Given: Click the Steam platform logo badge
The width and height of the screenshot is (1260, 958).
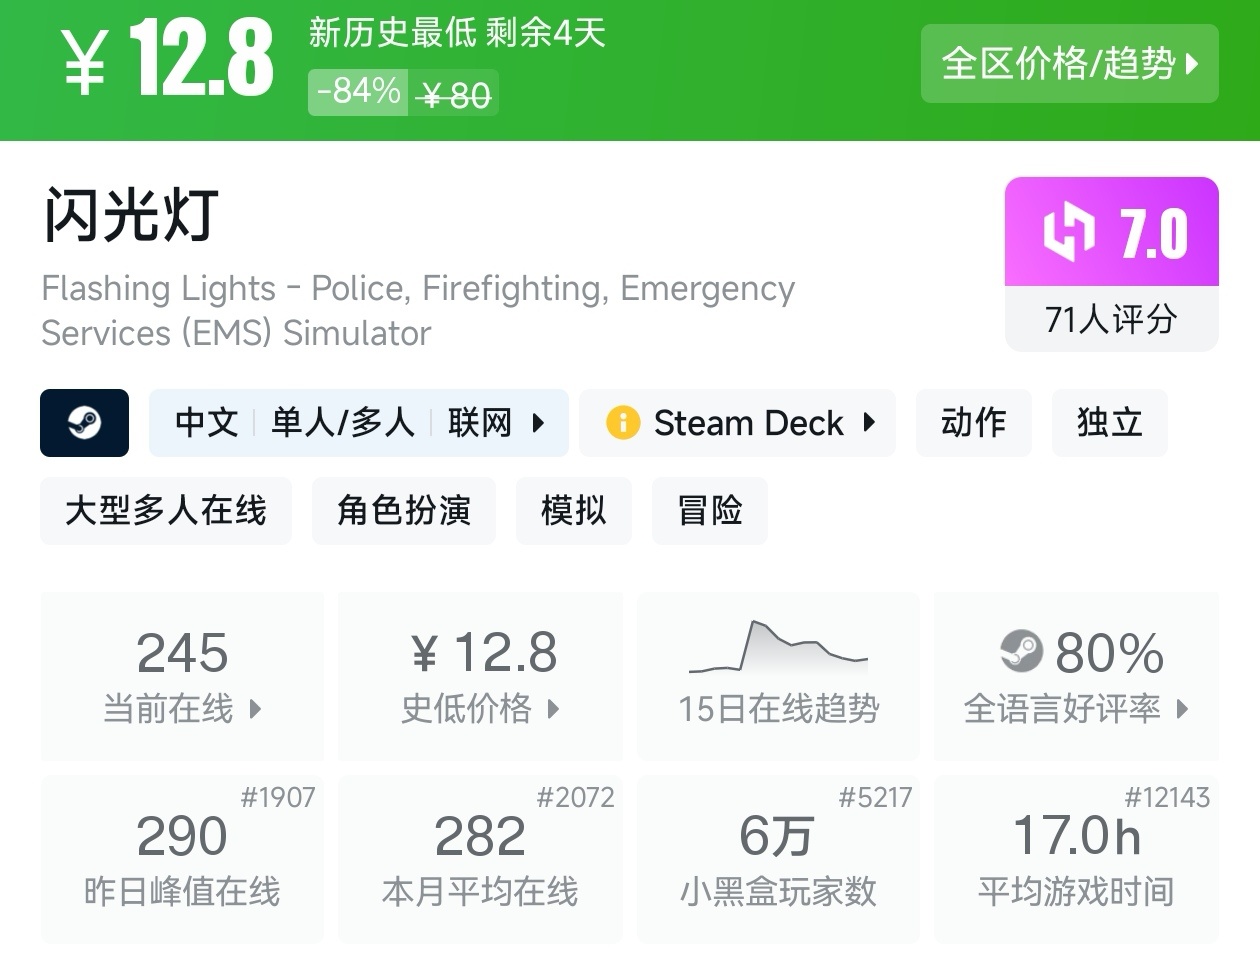Looking at the screenshot, I should [x=84, y=423].
